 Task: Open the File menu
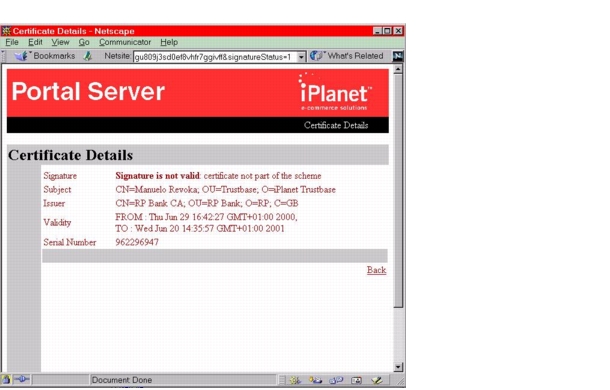point(12,42)
